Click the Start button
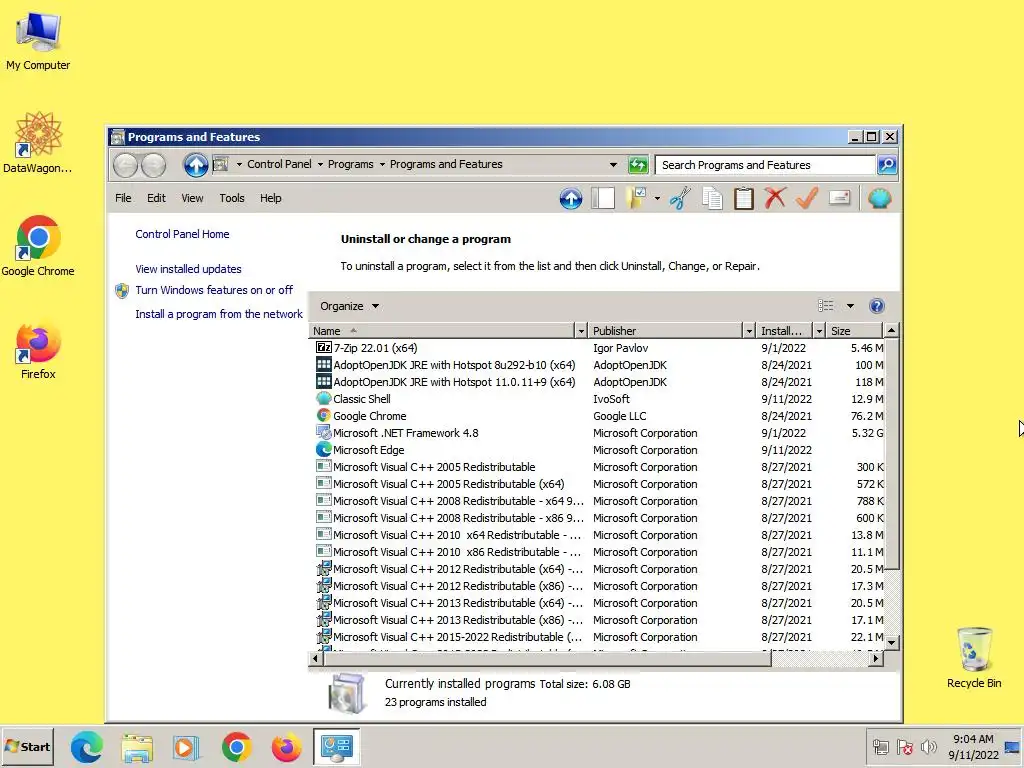Viewport: 1024px width, 768px height. tap(27, 747)
